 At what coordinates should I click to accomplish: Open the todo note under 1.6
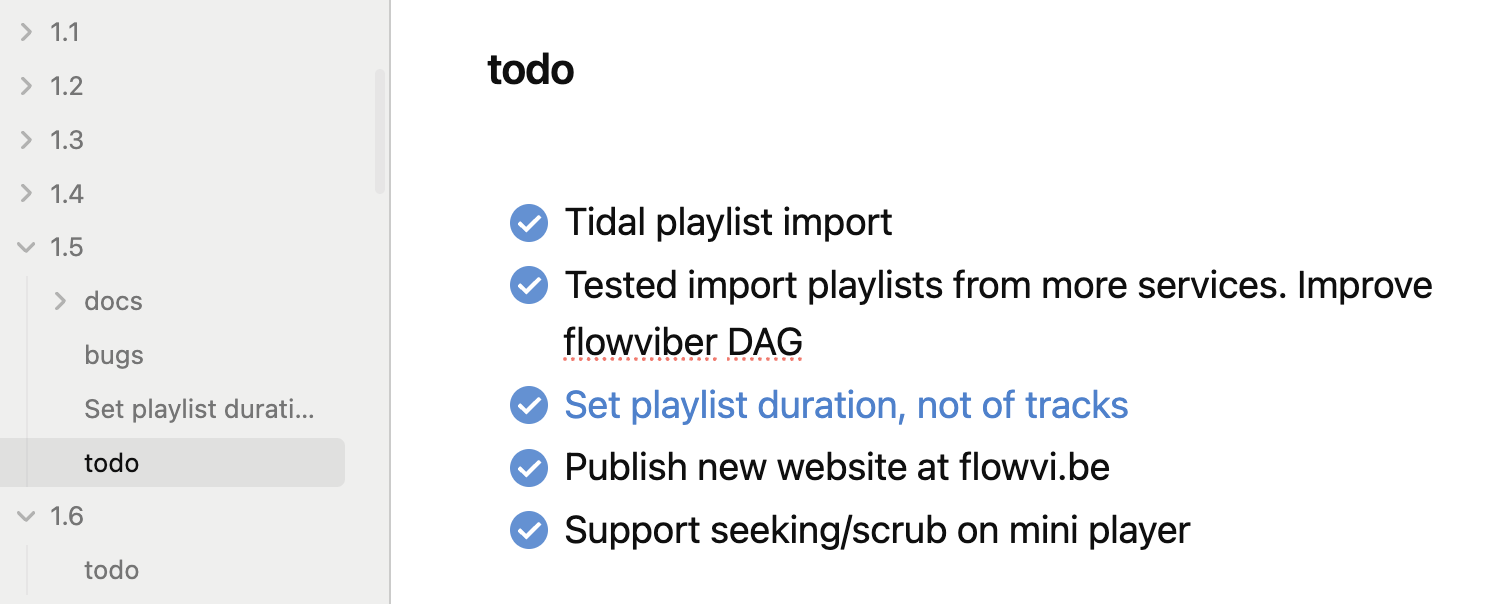[x=112, y=570]
